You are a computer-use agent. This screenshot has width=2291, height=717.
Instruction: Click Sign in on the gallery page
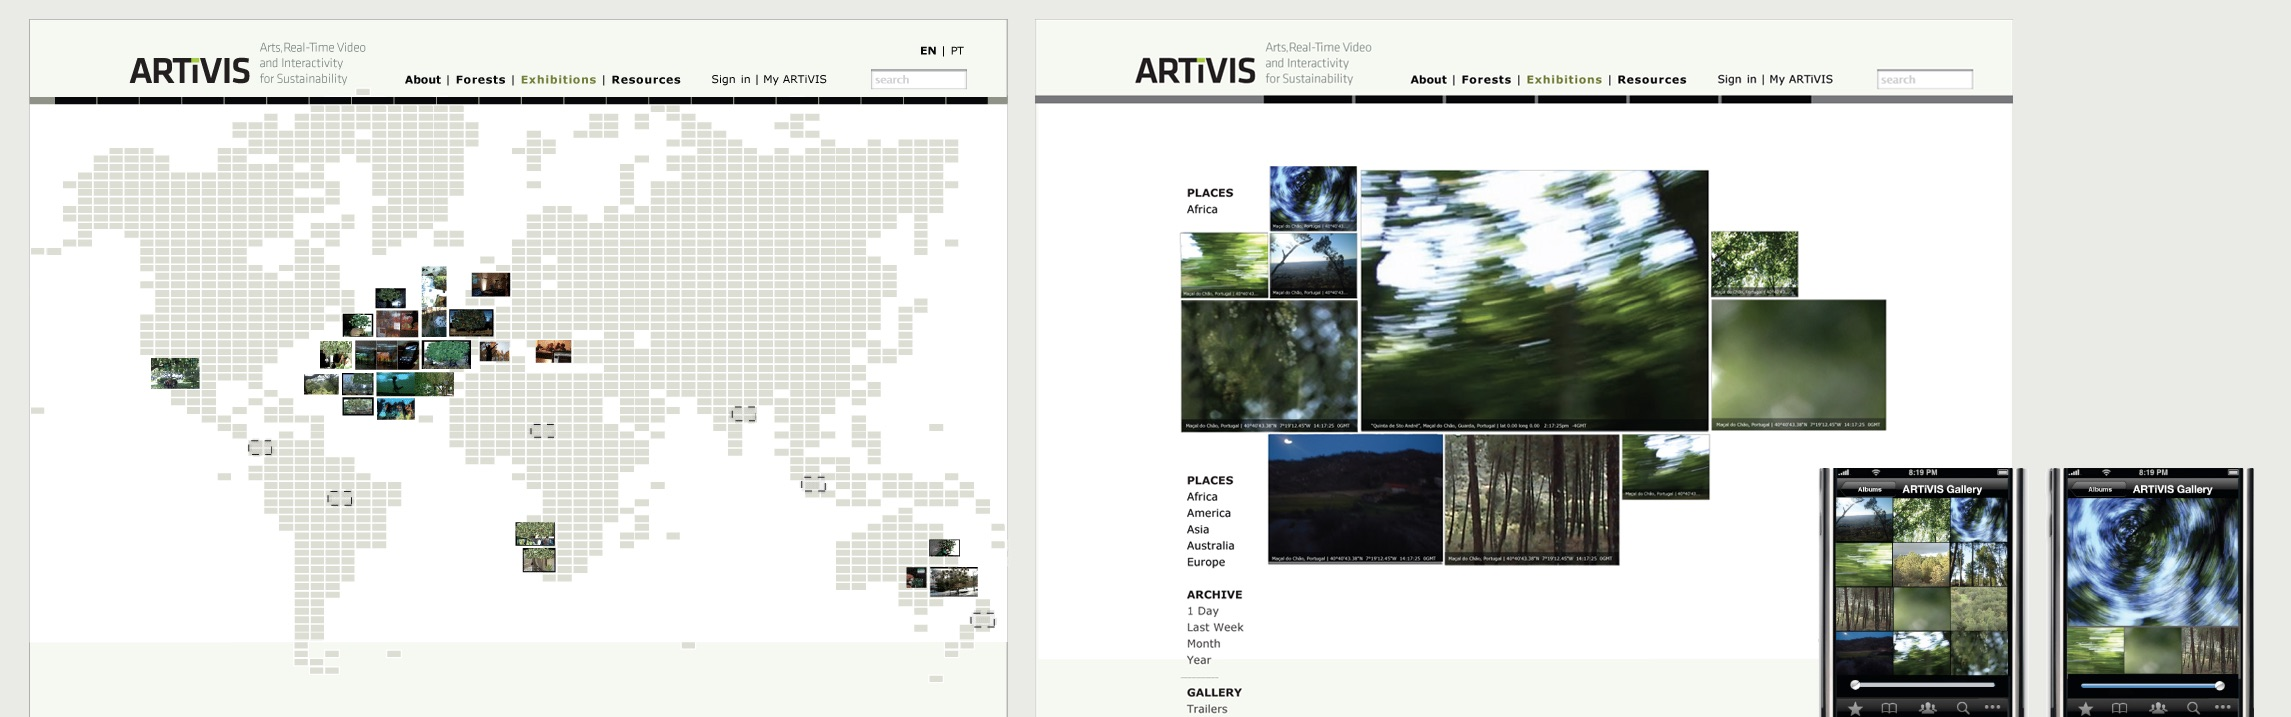1736,80
